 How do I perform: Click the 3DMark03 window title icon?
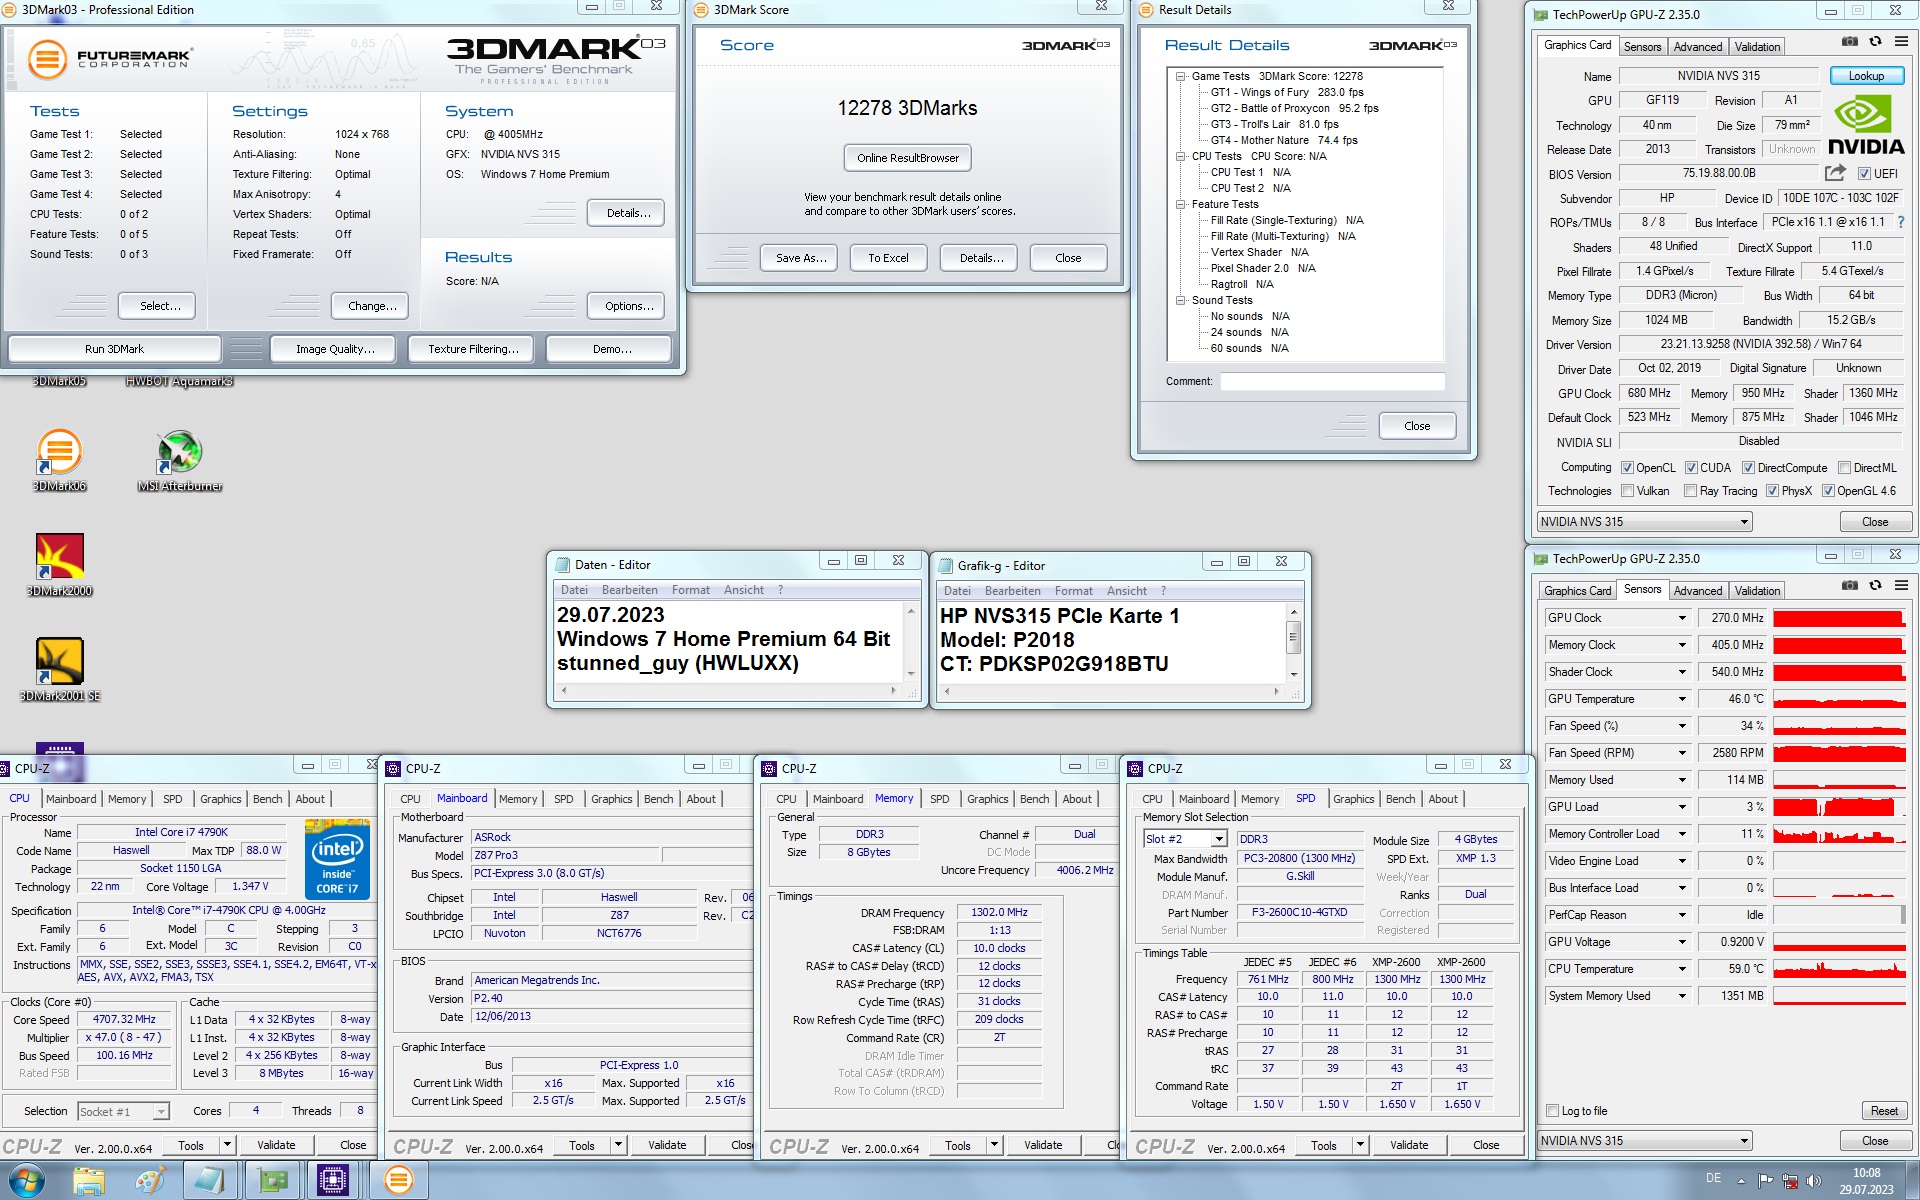tap(11, 10)
